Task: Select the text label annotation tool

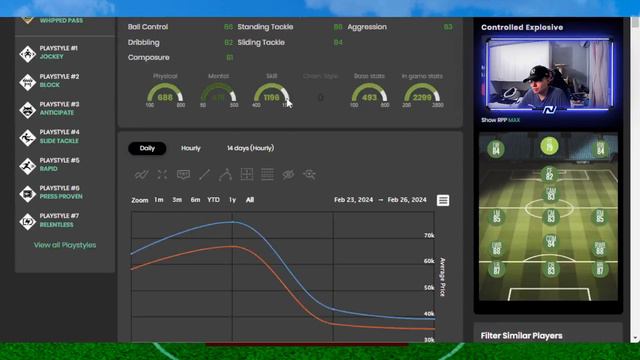Action: [183, 175]
